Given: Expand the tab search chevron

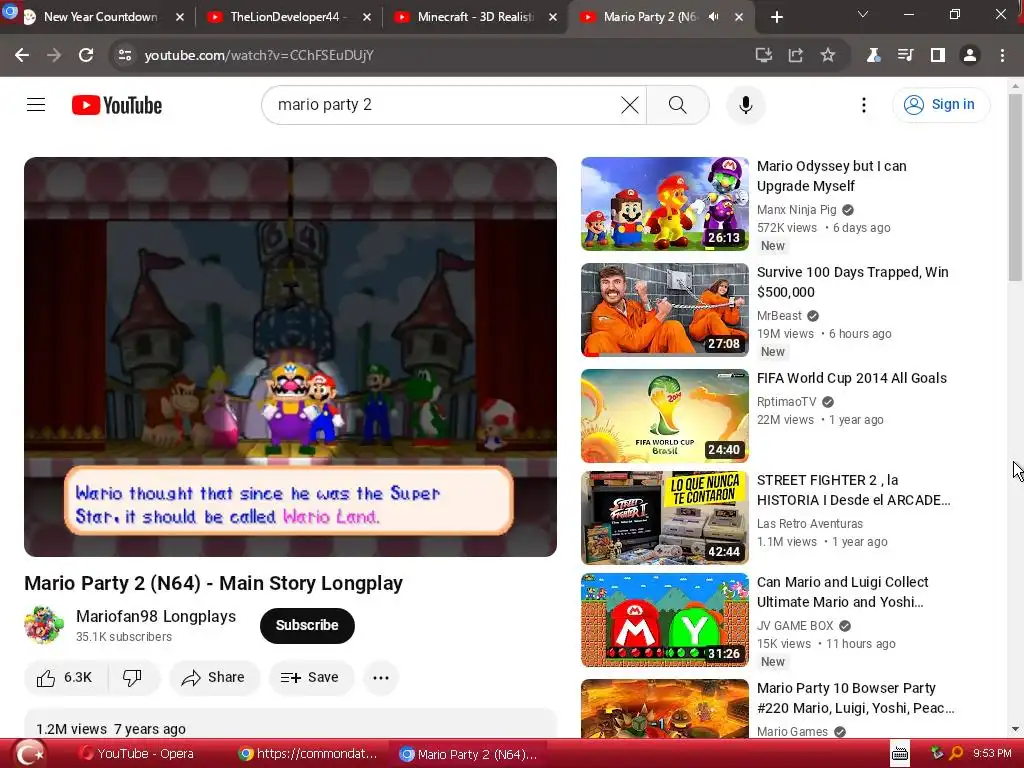Looking at the screenshot, I should pos(863,14).
